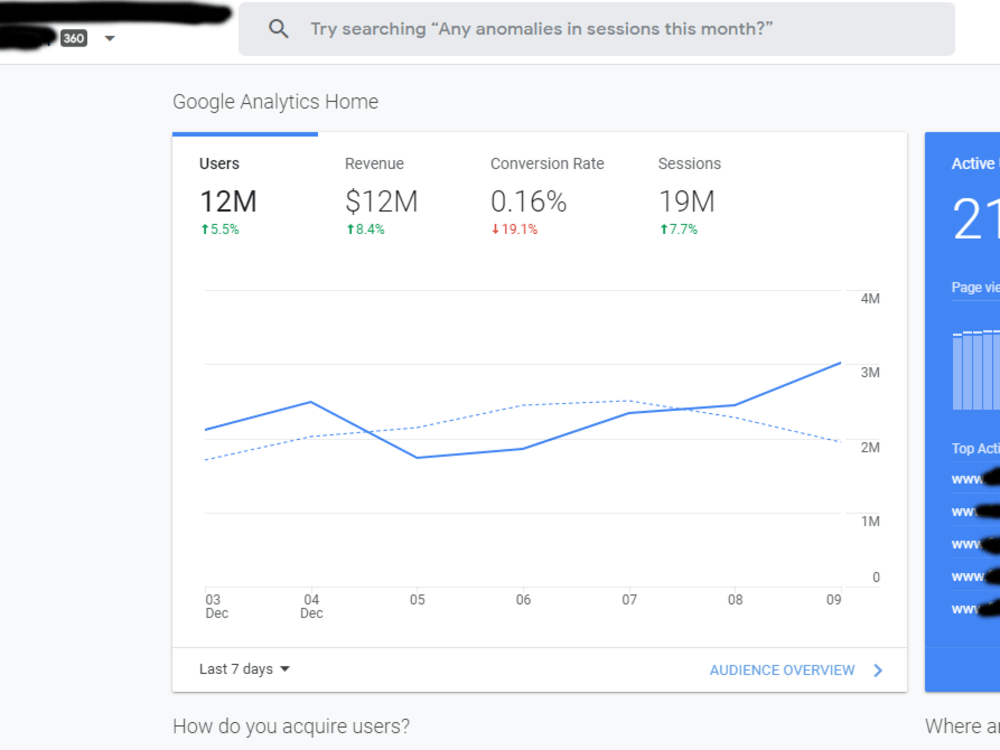
Task: Click the 09 date label on chart axis
Action: tap(834, 600)
